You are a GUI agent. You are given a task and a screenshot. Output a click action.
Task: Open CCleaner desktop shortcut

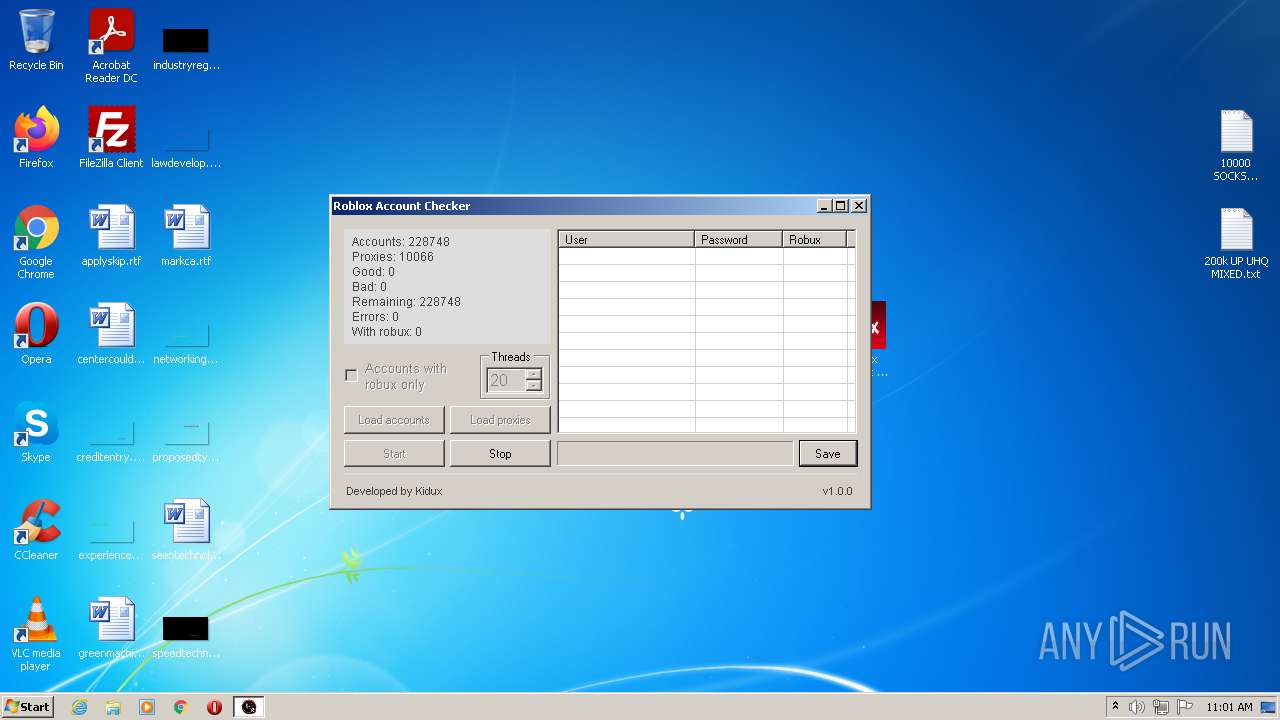coord(36,530)
